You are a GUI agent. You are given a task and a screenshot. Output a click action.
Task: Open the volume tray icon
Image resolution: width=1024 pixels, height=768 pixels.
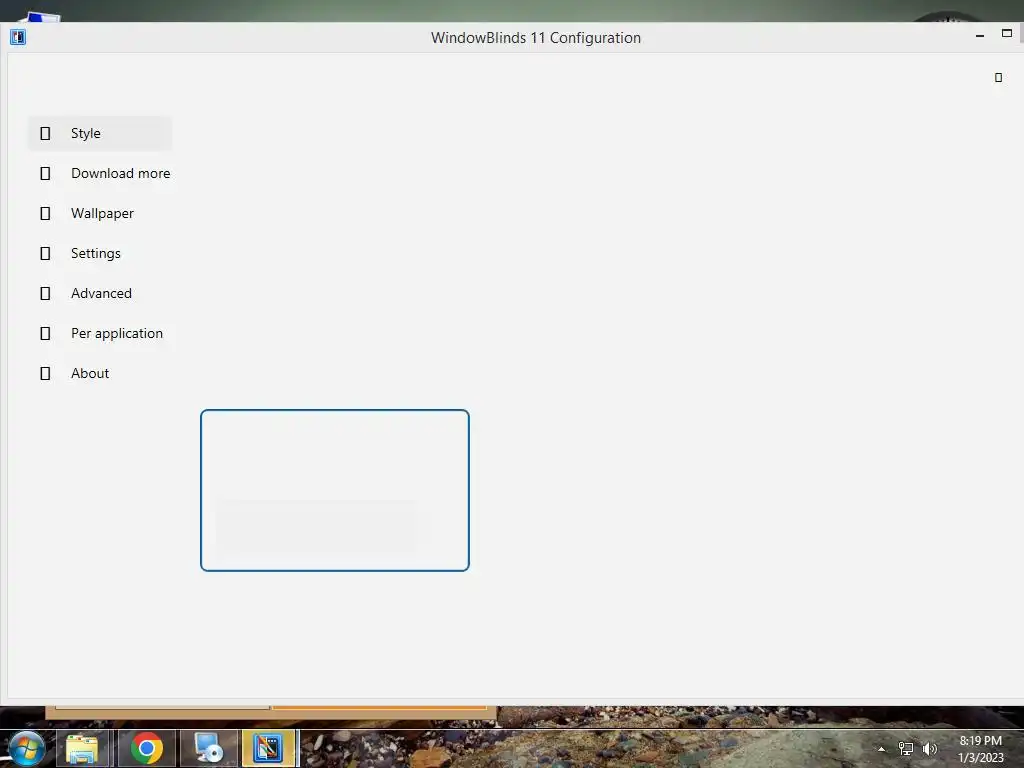(x=929, y=749)
